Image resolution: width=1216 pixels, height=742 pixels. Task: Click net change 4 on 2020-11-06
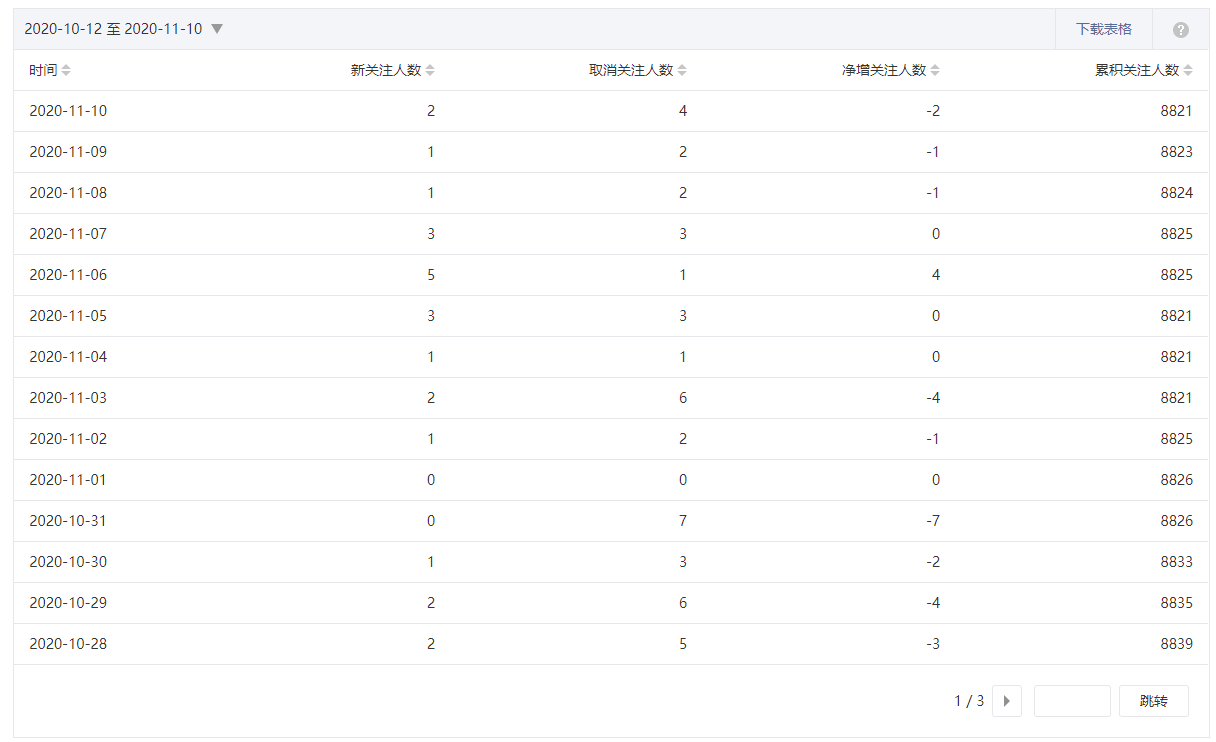(x=936, y=275)
